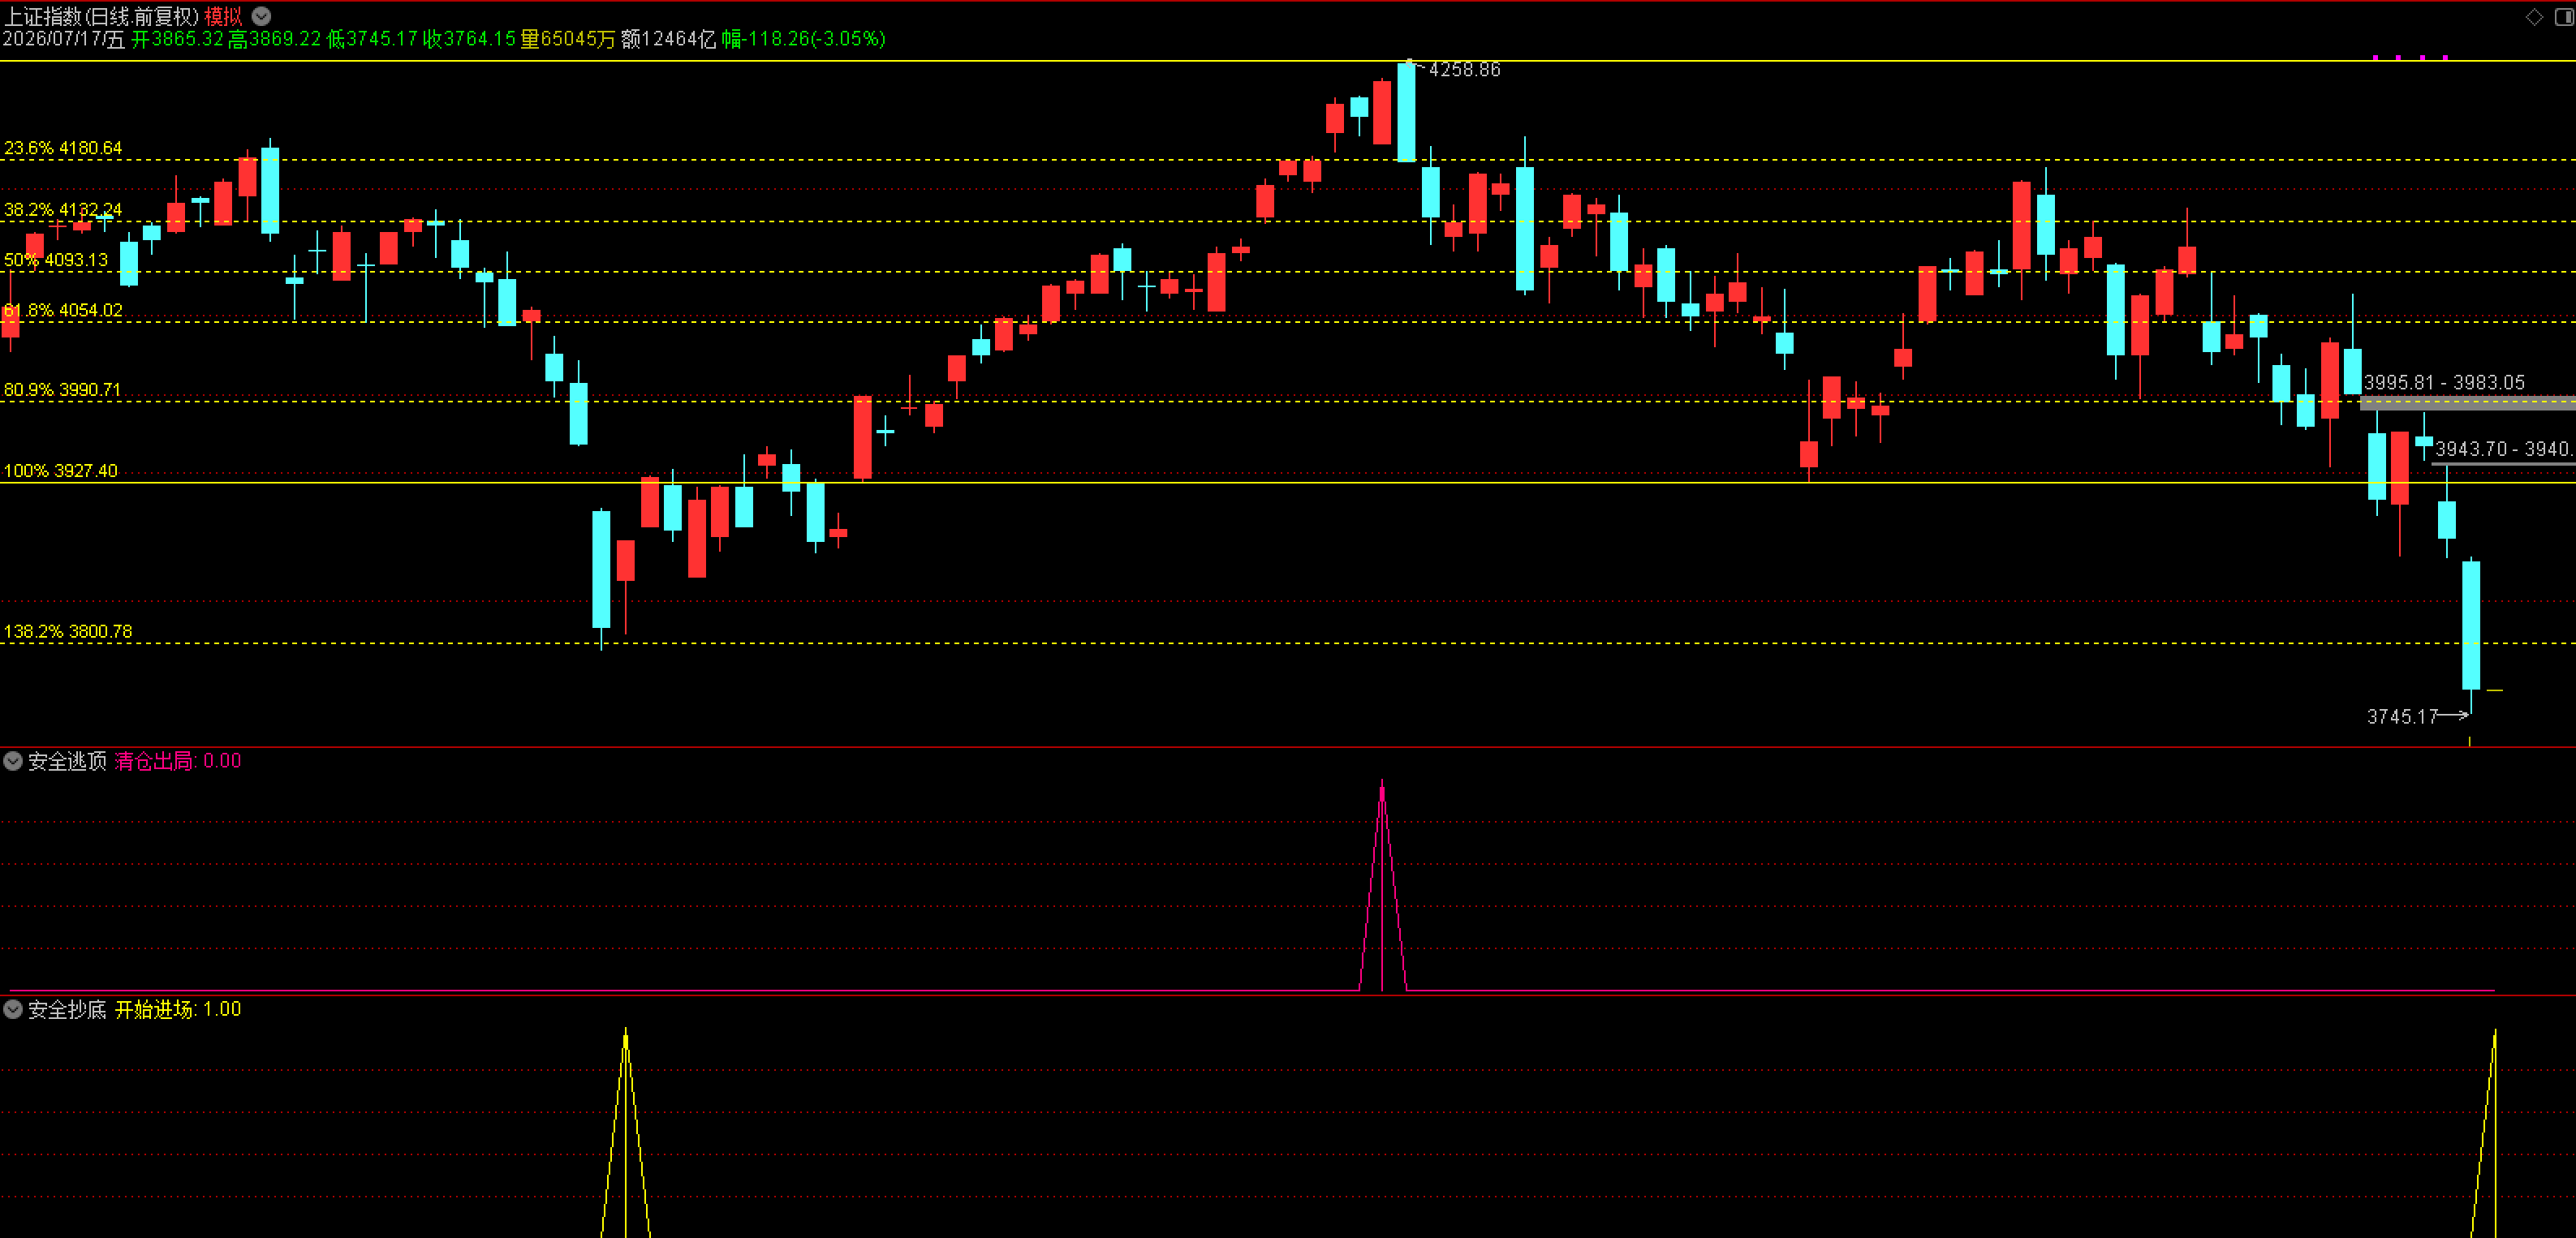Image resolution: width=2576 pixels, height=1238 pixels.
Task: Select the 4258.86 high price marker
Action: tap(1464, 69)
